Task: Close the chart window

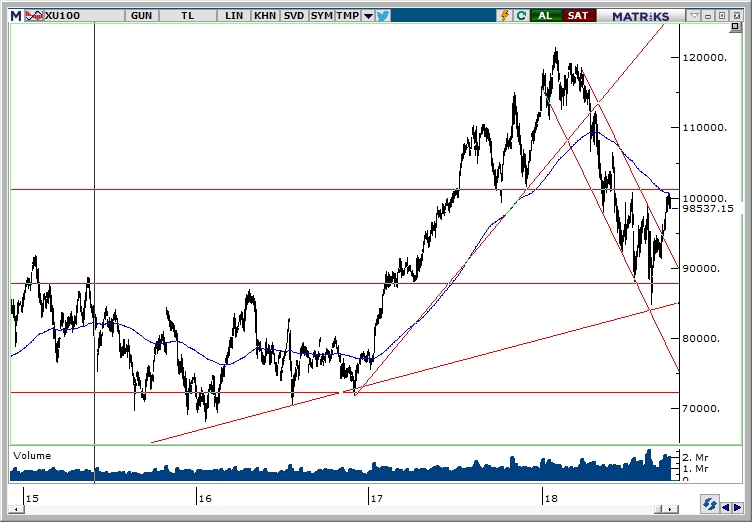Action: 736,16
